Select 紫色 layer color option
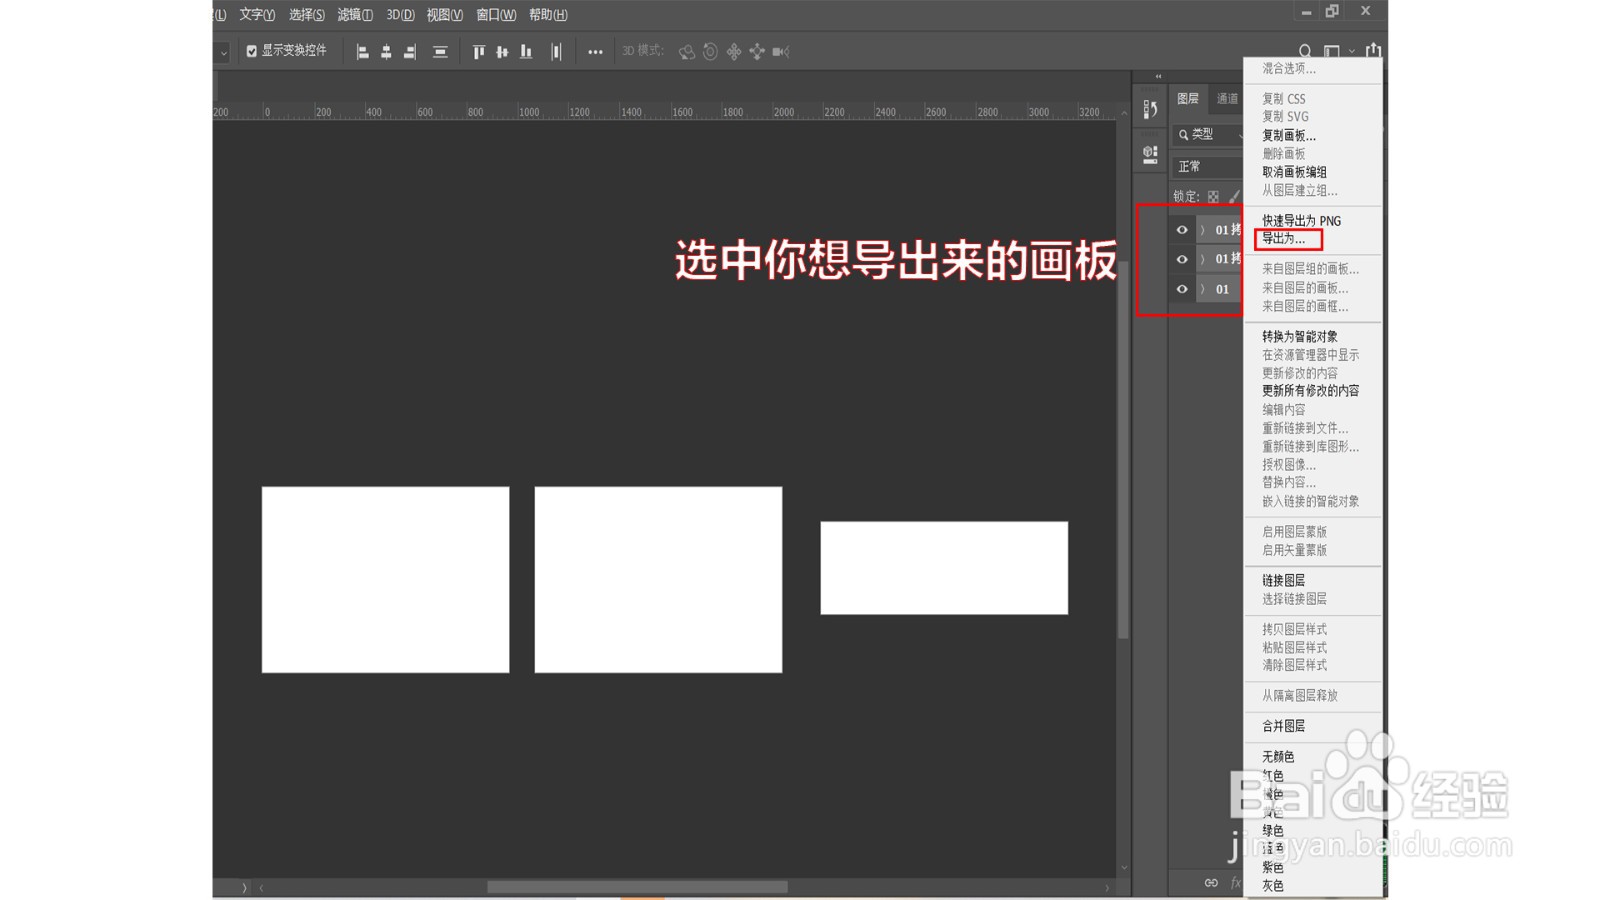Viewport: 1600px width, 900px height. coord(1272,868)
